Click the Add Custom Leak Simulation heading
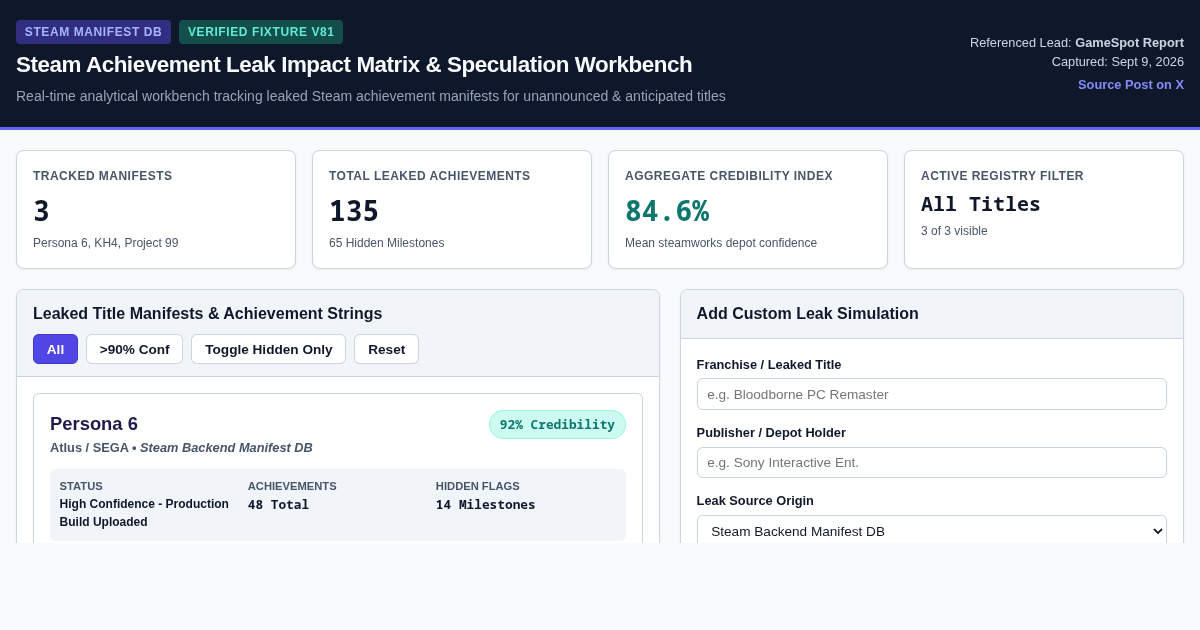The height and width of the screenshot is (630, 1200). point(807,314)
